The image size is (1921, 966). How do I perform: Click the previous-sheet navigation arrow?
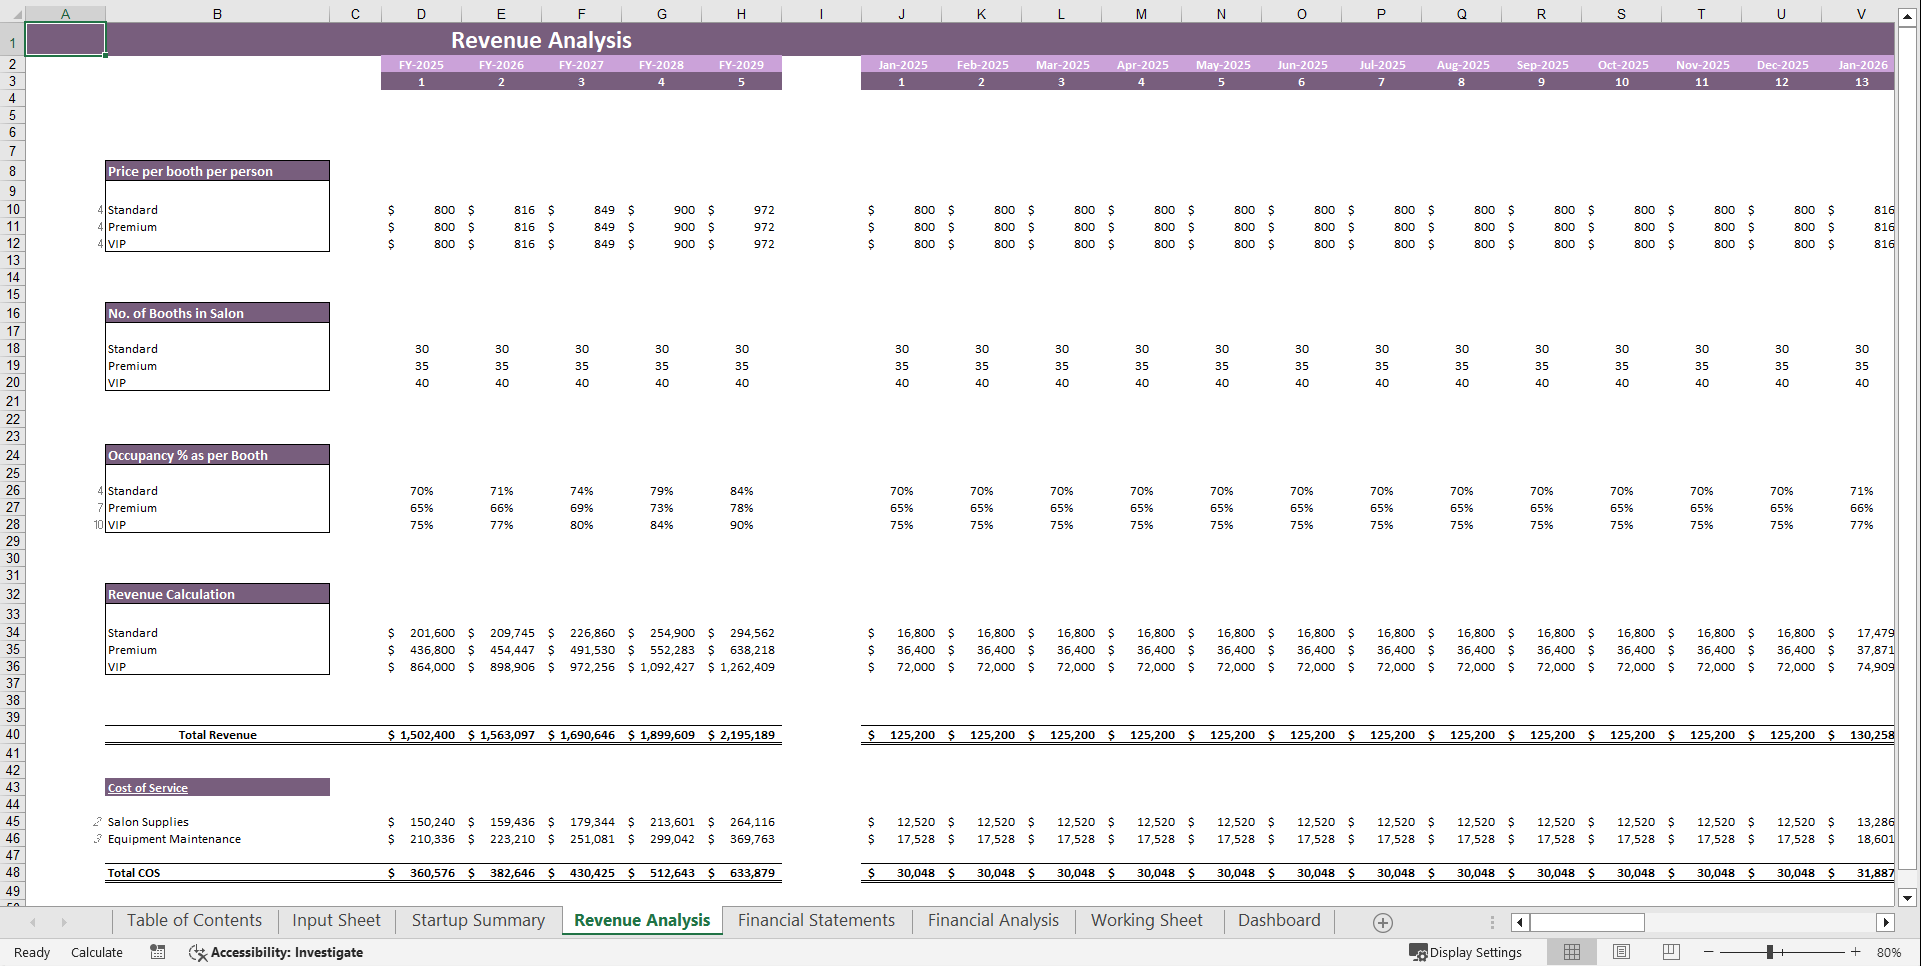[31, 921]
